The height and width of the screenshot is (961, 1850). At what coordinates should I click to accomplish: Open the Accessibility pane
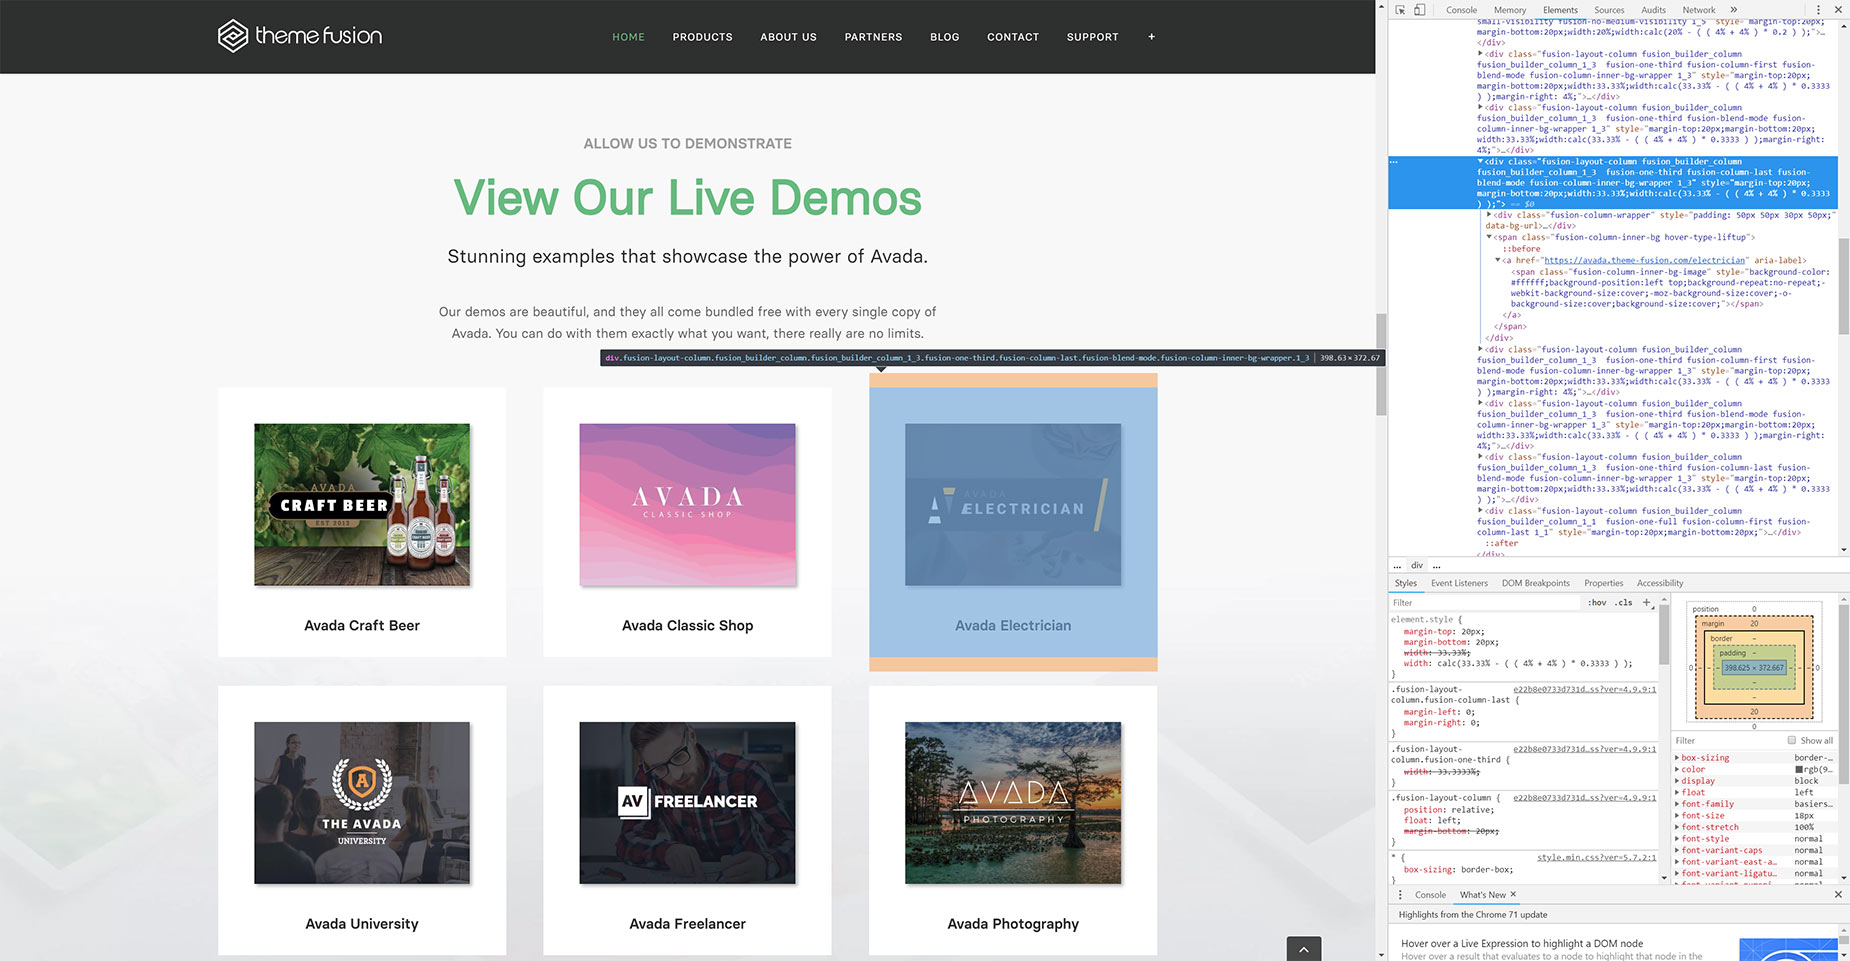point(1660,583)
